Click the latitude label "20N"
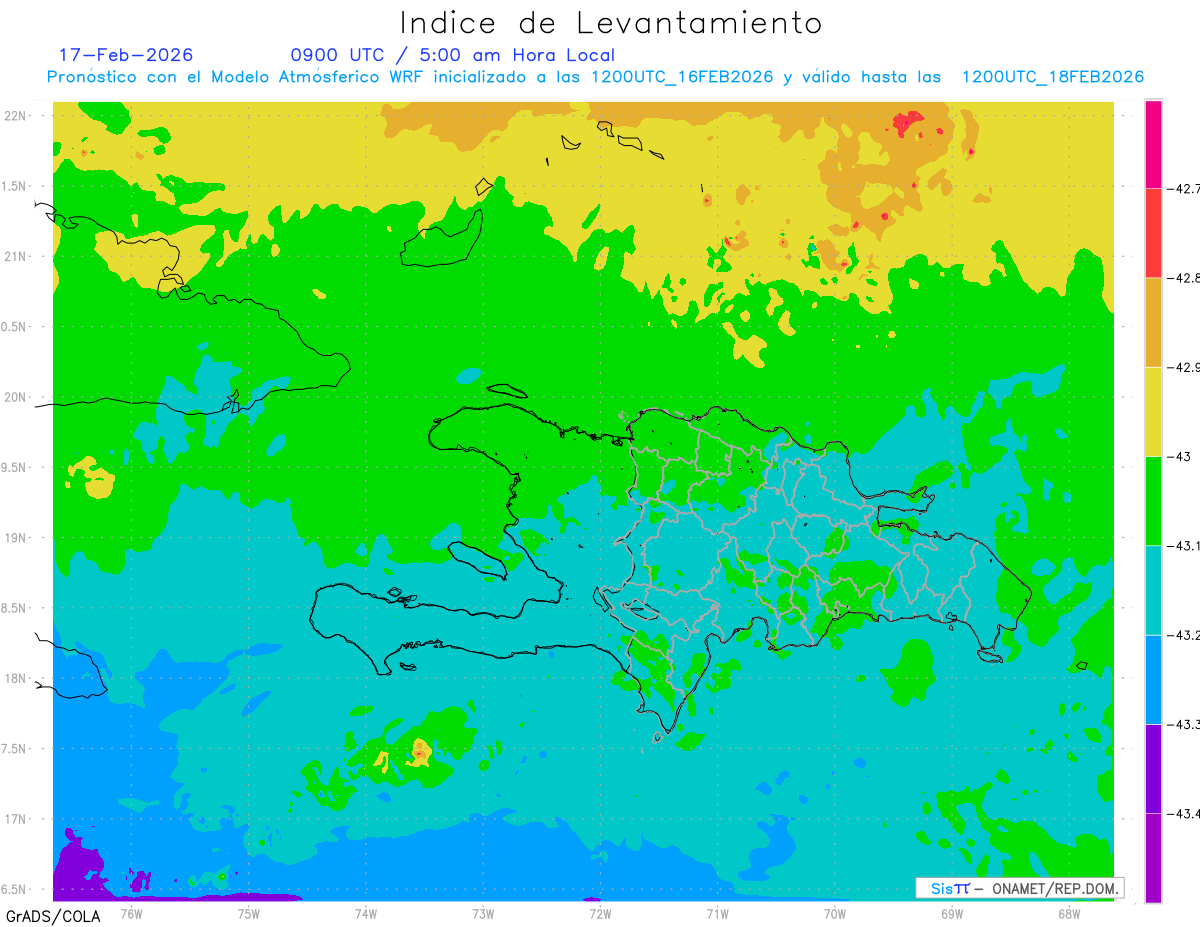This screenshot has width=1200, height=927. tap(17, 397)
